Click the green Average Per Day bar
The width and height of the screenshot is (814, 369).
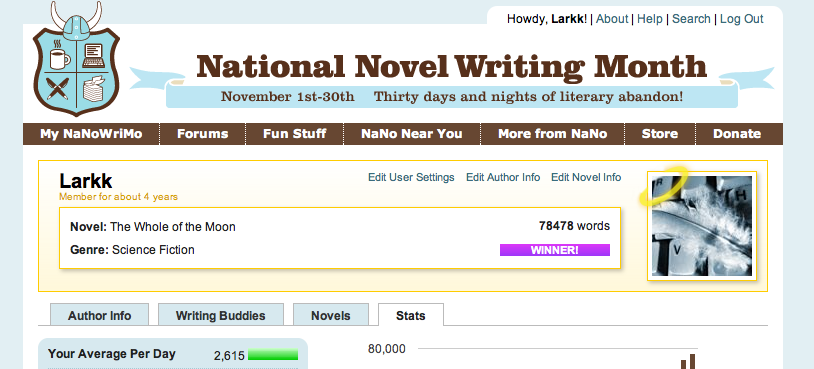coord(273,355)
